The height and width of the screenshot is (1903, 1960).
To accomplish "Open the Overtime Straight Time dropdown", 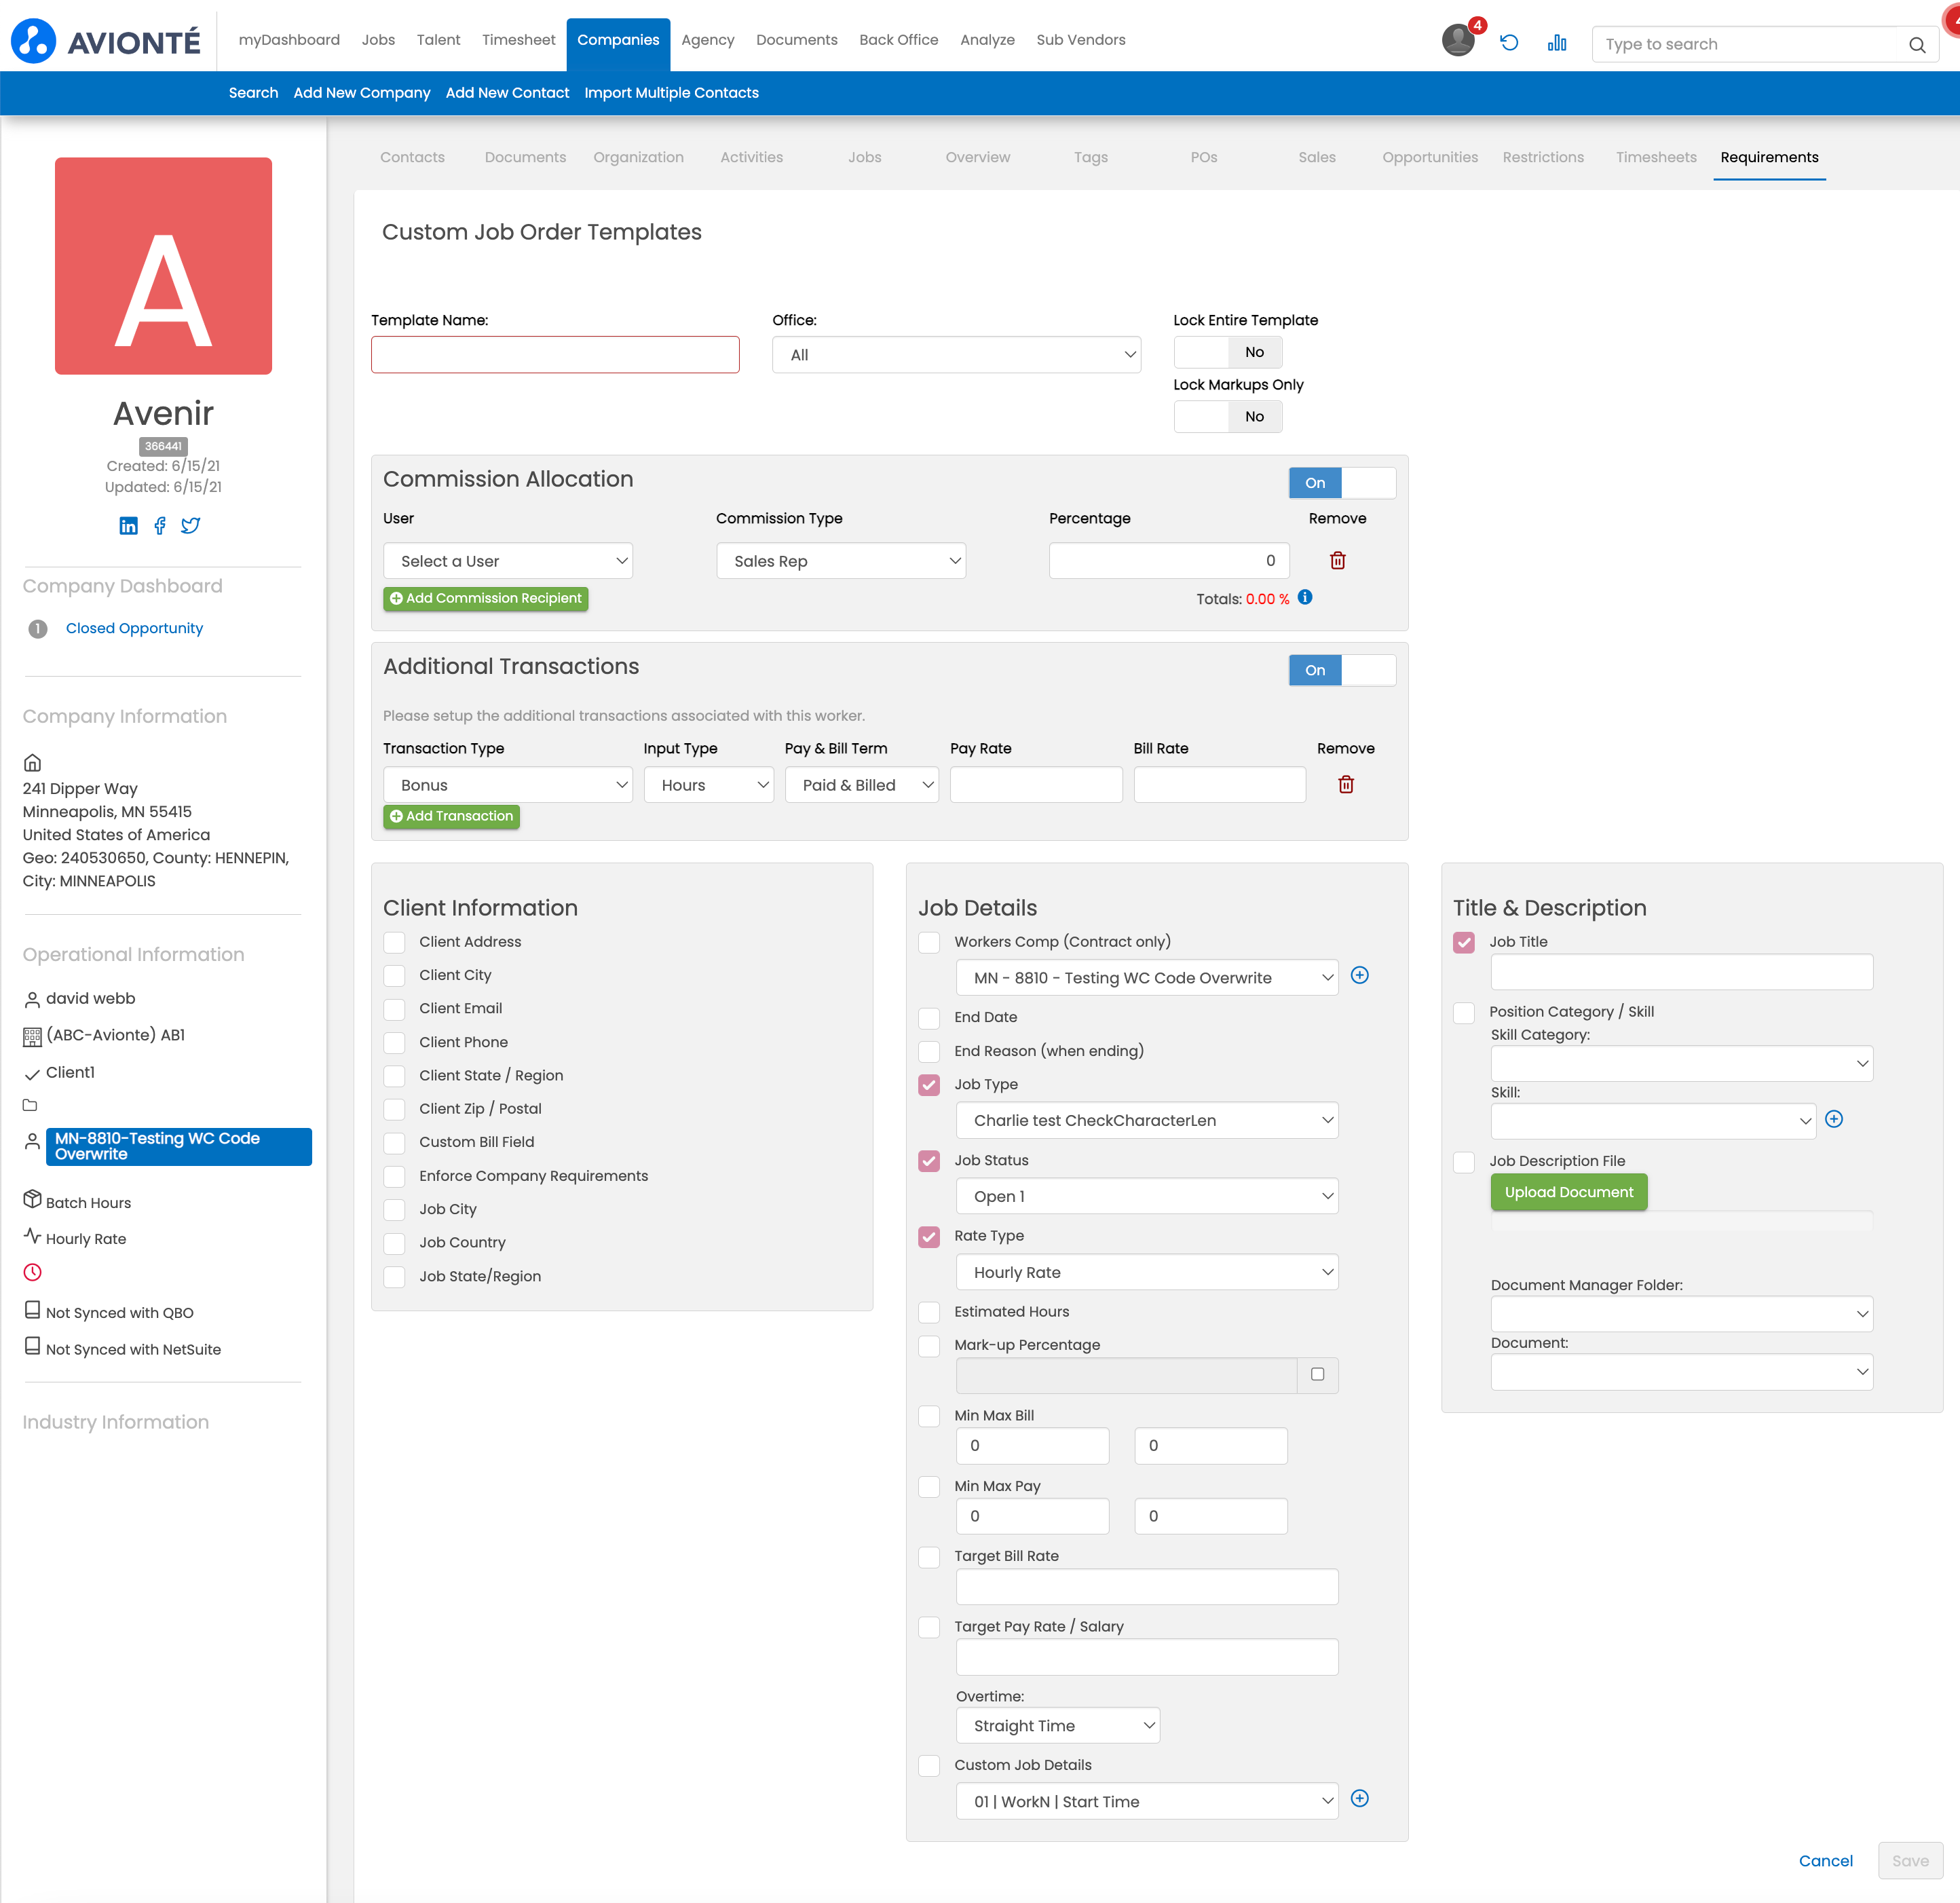I will [1057, 1726].
